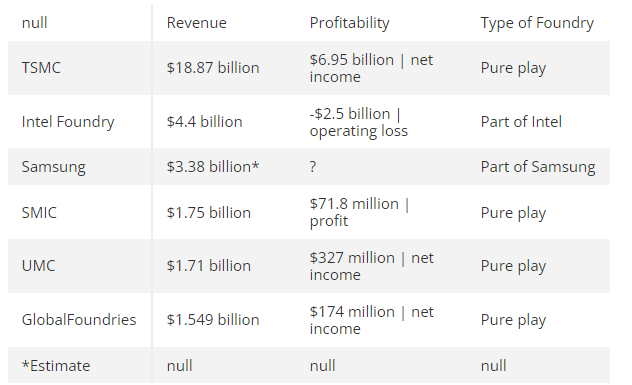
Task: Click the Intel Foundry row label
Action: click(x=68, y=122)
